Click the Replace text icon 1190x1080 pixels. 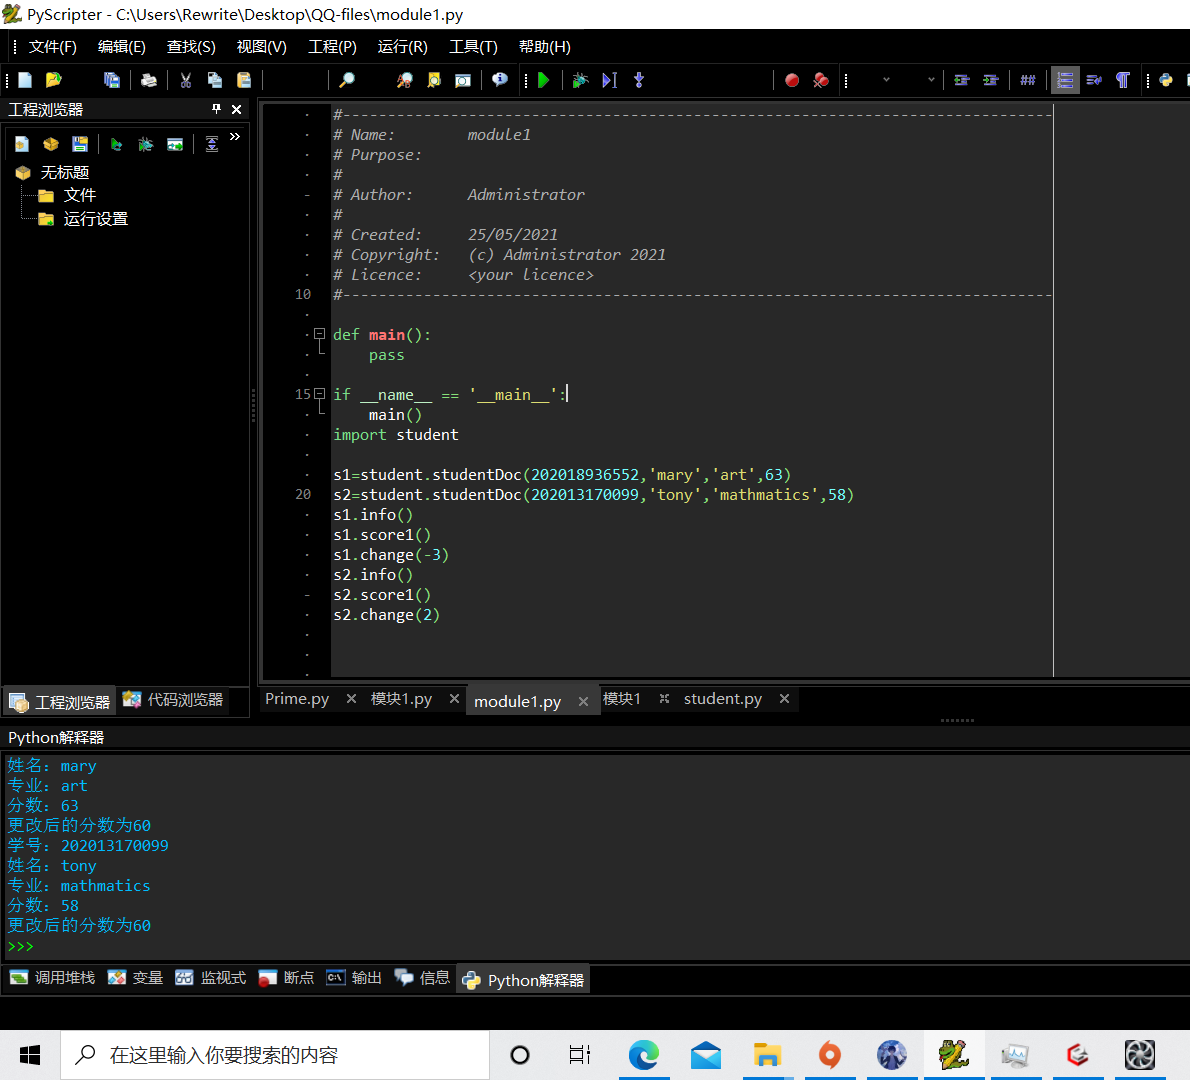405,80
